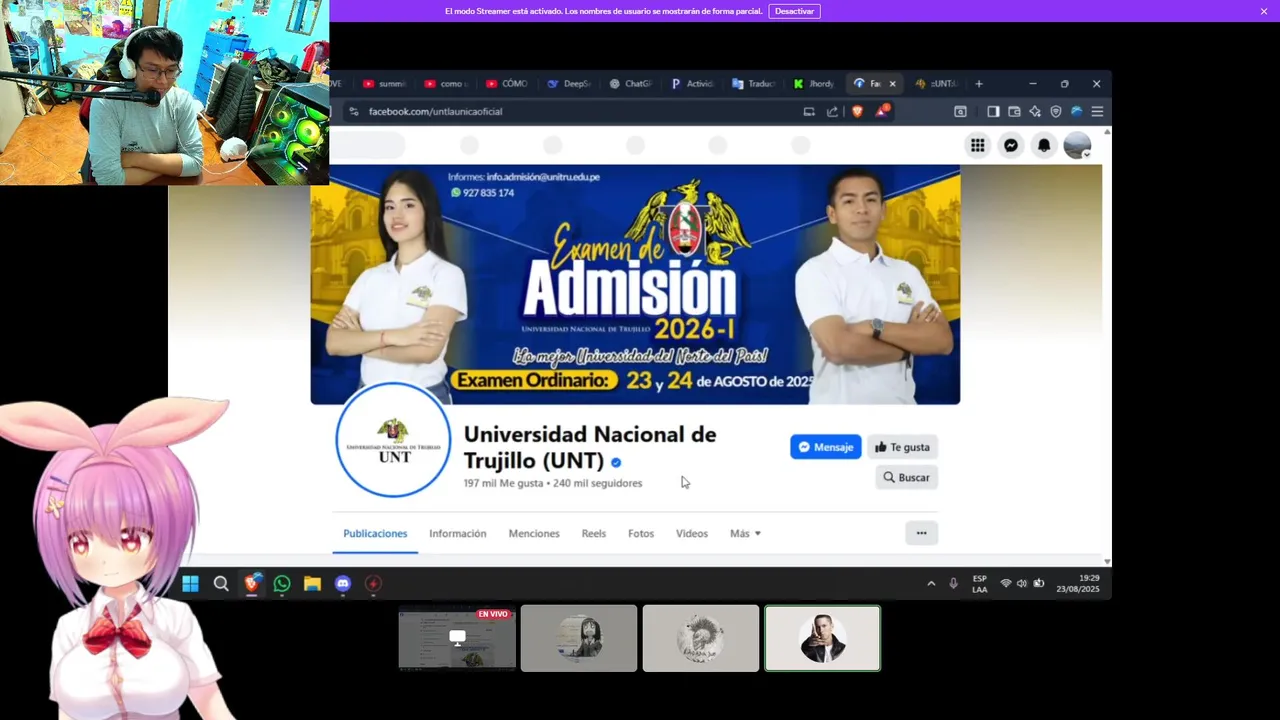Click the Brave Shields lion icon
This screenshot has width=1280, height=720.
[x=857, y=111]
